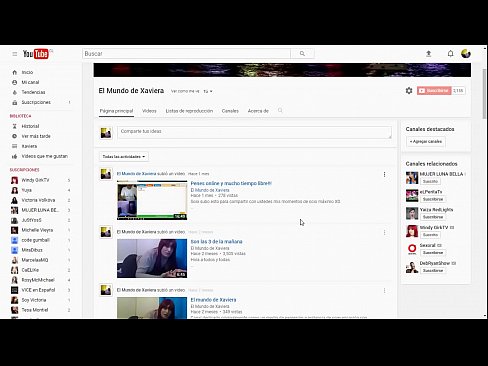Open Historial in the sidebar

30,126
